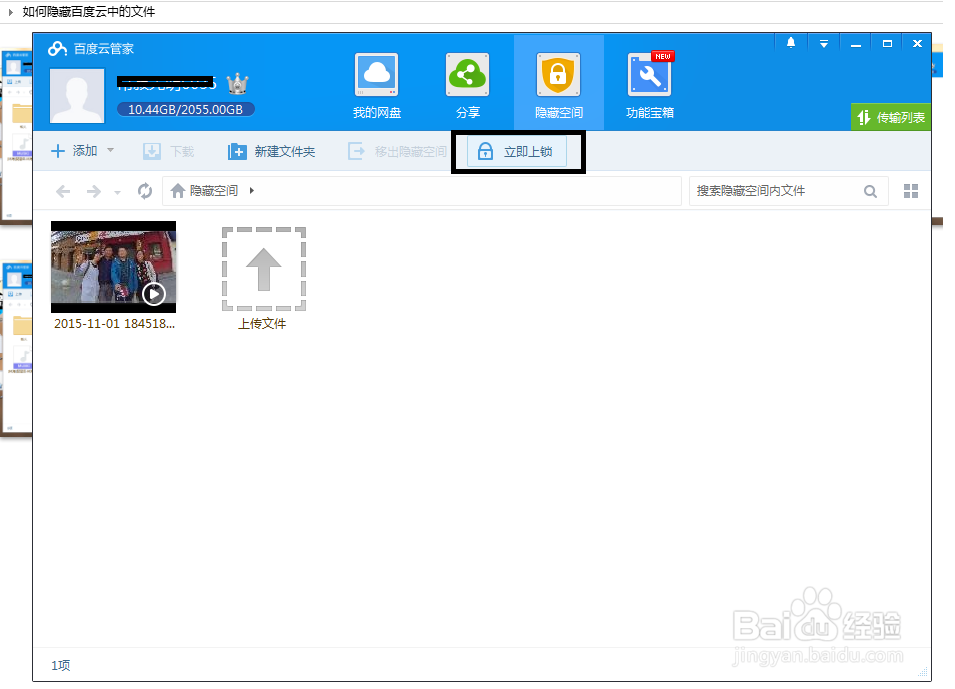Open the 功能宝箱 toolbox tab
This screenshot has width=955, height=689.
[649, 82]
